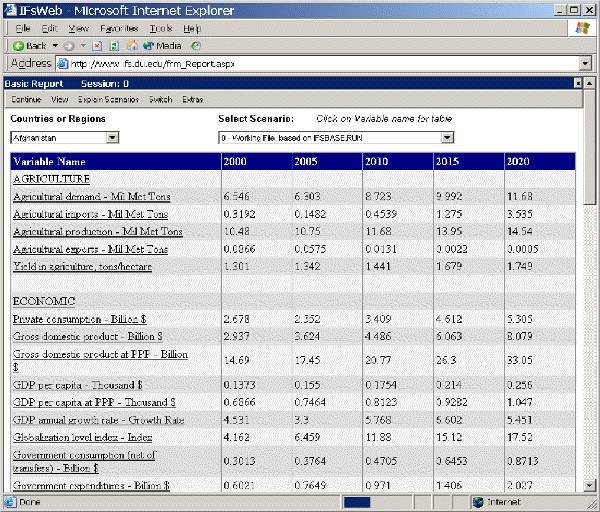
Task: Open Yield in agriculture, tons/hectare link
Action: point(82,266)
